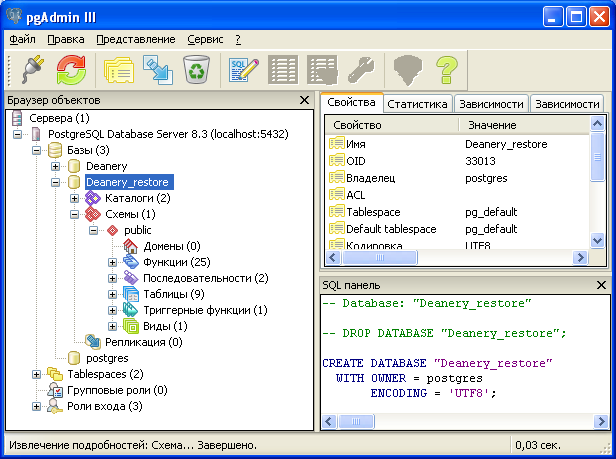Viewport: 616px width, 459px height.
Task: Expand the Tablespaces (2) node
Action: click(36, 375)
